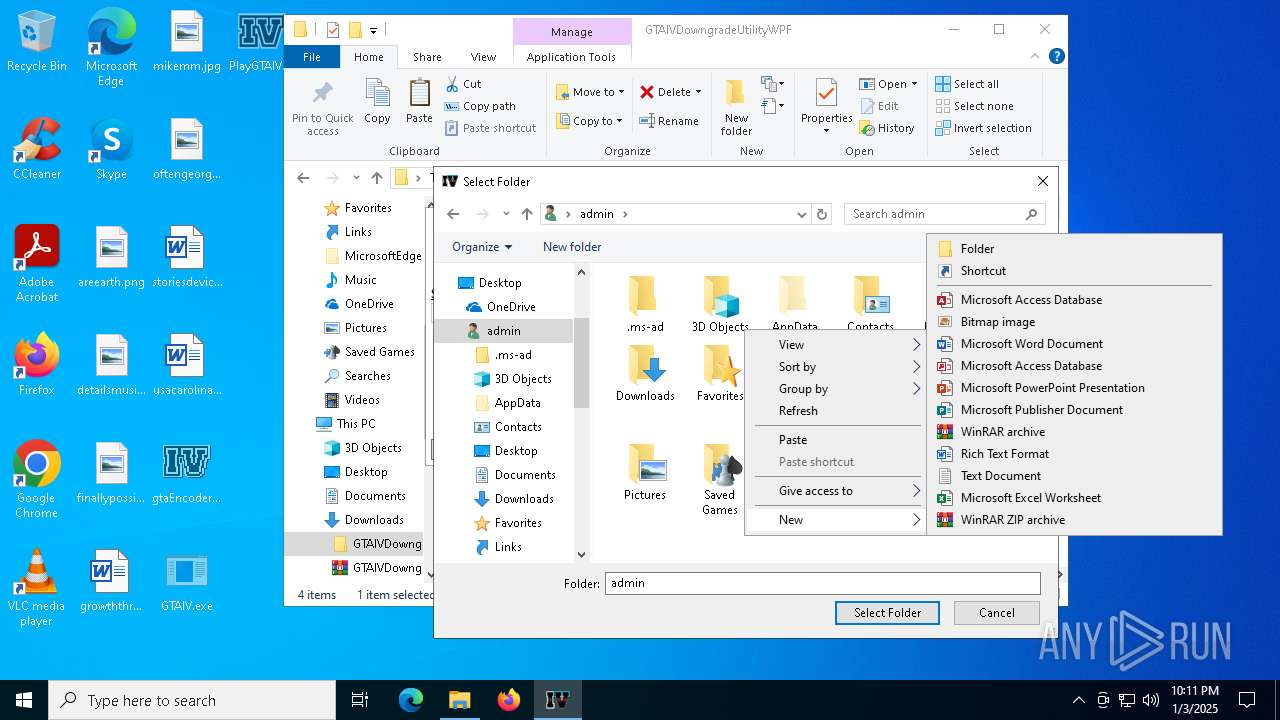
Task: Expand the address bar history dropdown
Action: (x=801, y=214)
